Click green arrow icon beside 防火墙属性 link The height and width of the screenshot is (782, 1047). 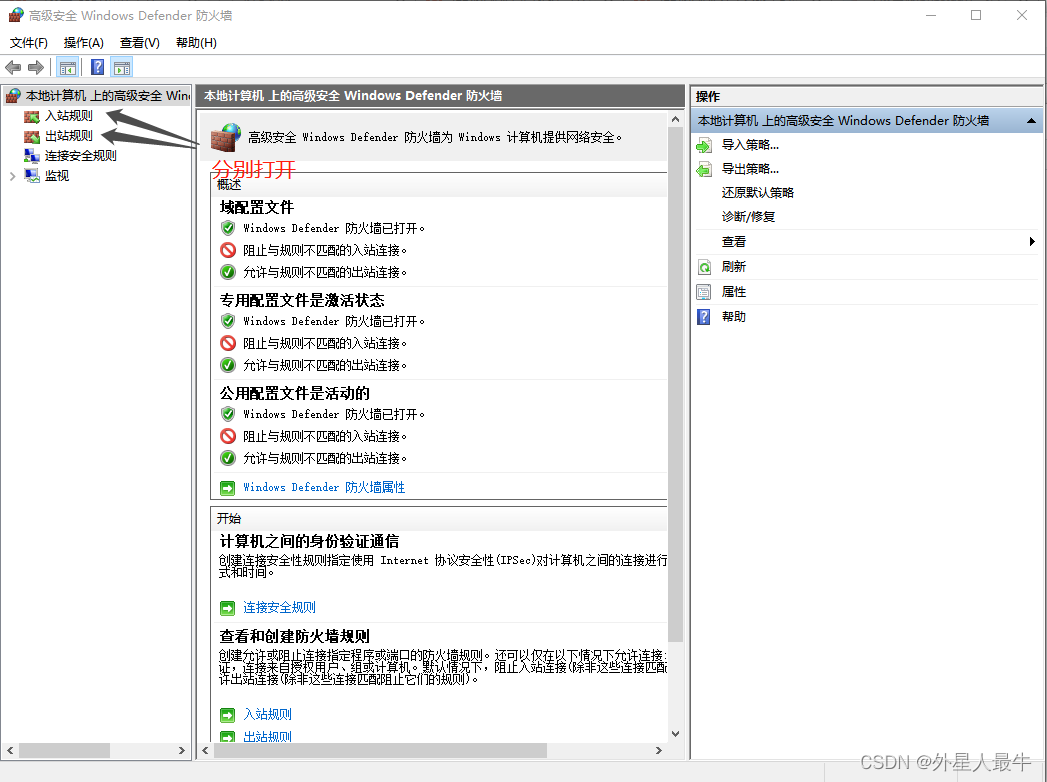pyautogui.click(x=227, y=488)
